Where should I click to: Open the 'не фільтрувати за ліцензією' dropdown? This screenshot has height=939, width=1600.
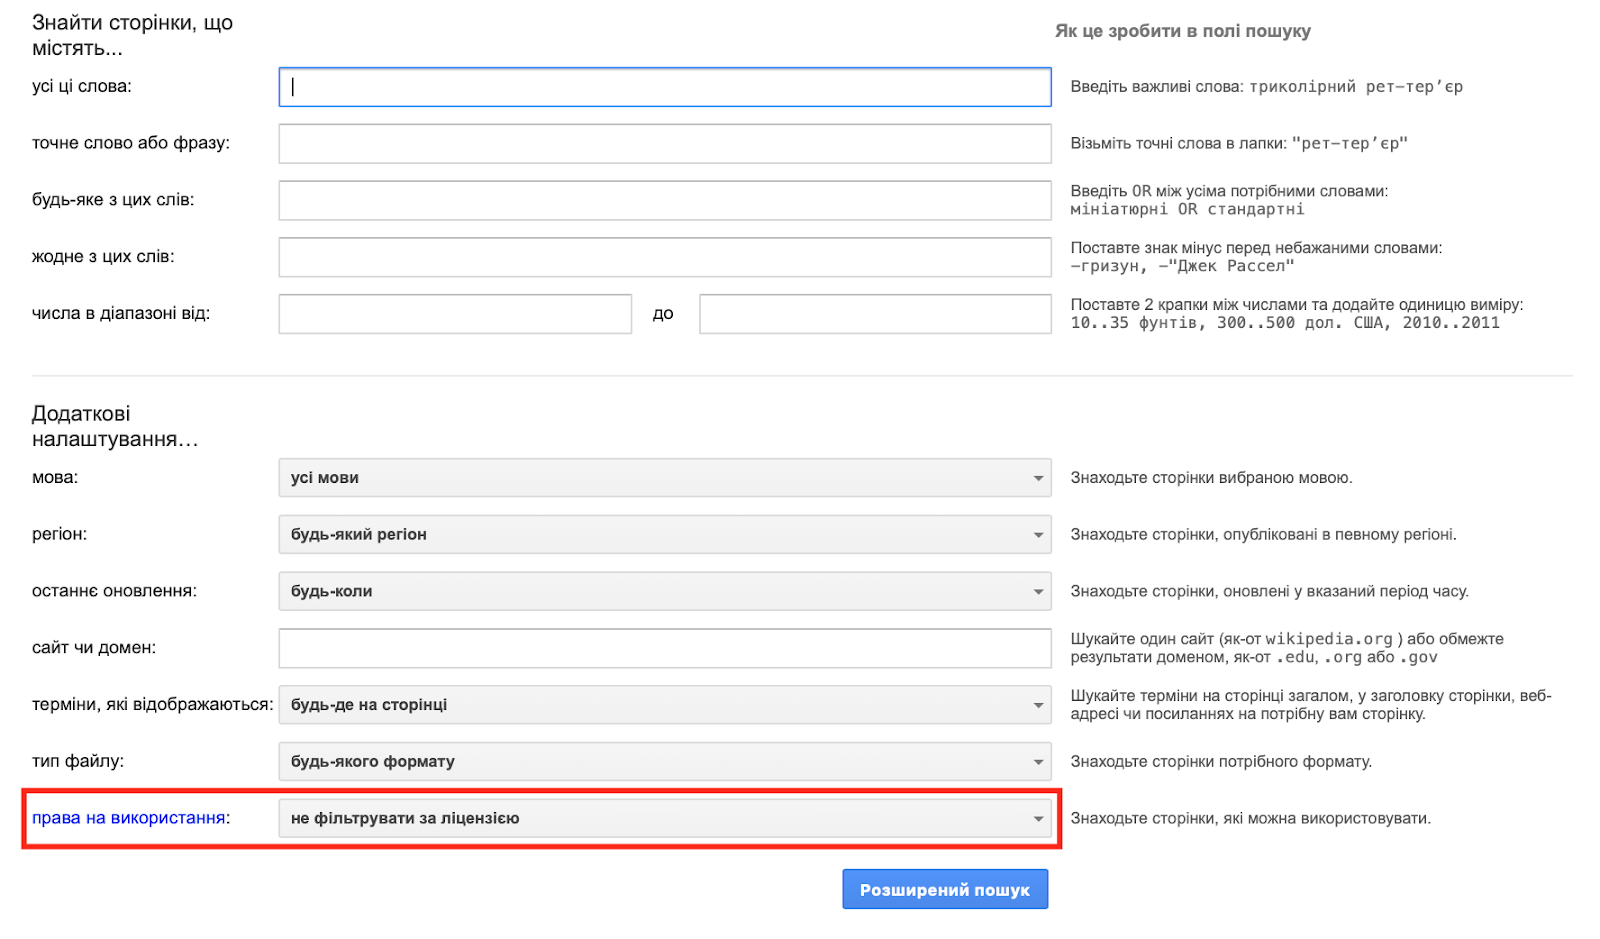[x=665, y=818]
